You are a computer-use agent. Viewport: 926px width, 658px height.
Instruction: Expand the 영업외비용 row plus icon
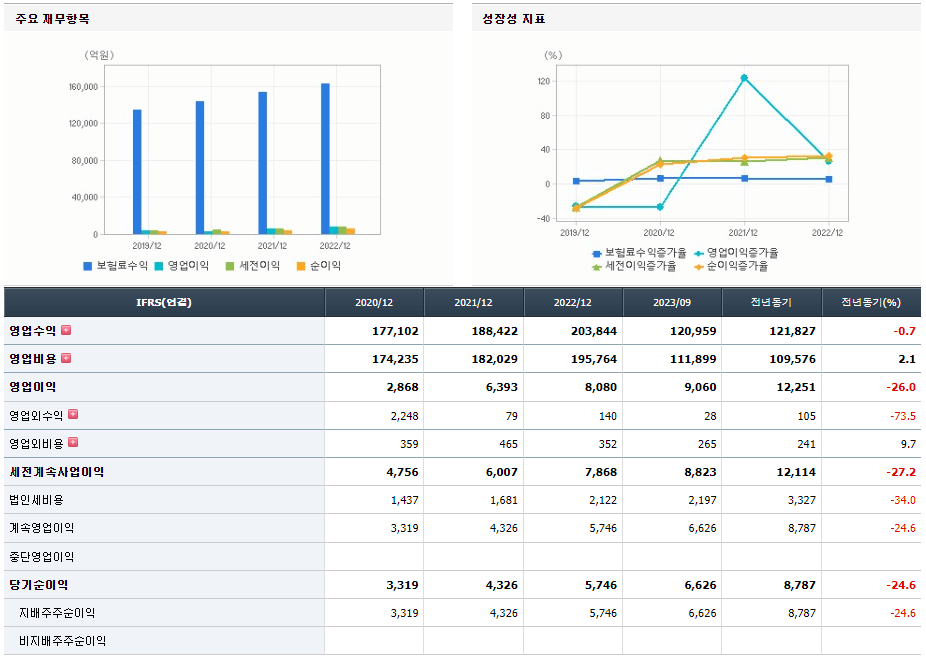tap(73, 442)
